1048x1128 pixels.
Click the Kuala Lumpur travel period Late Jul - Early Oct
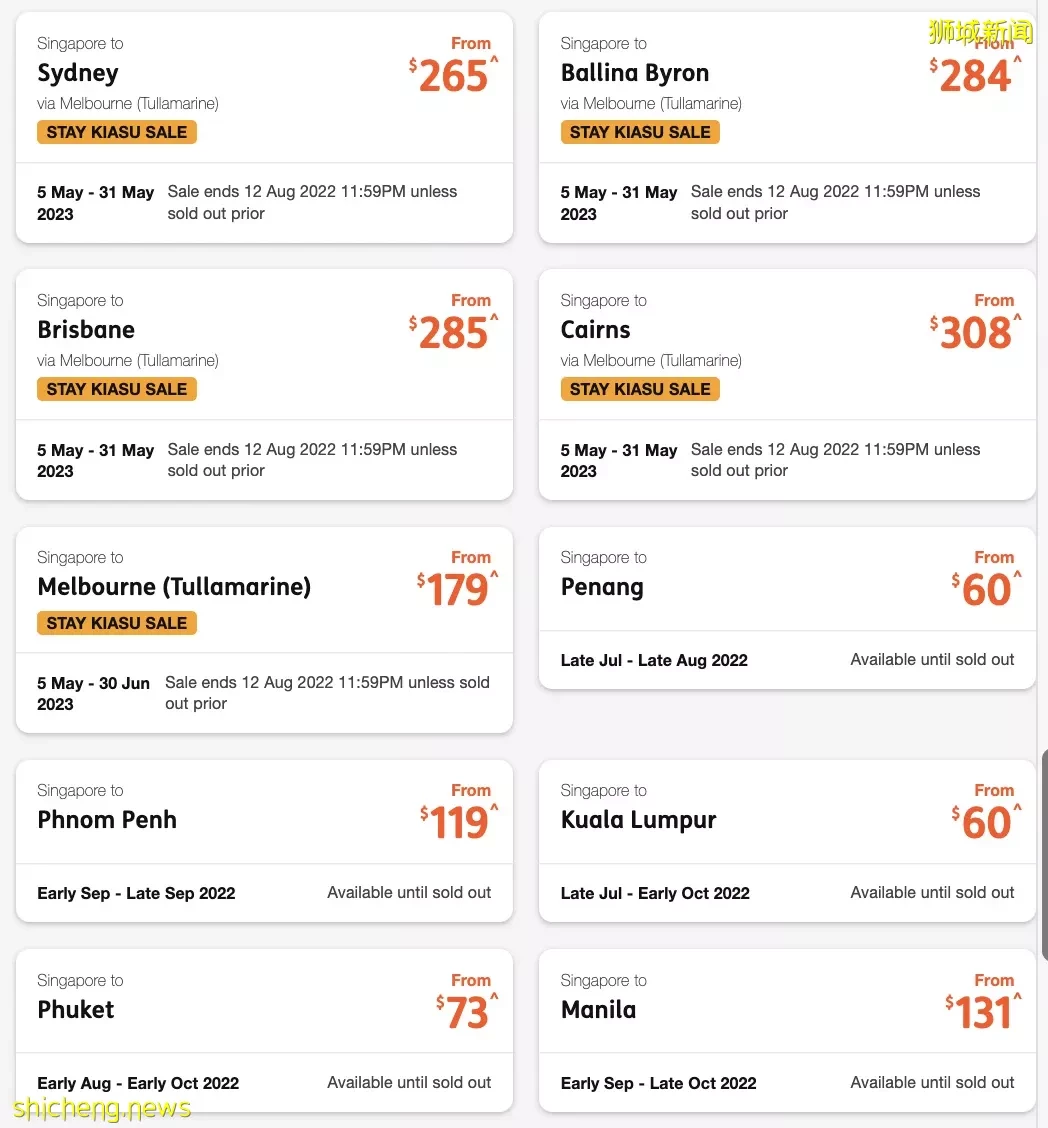click(655, 893)
